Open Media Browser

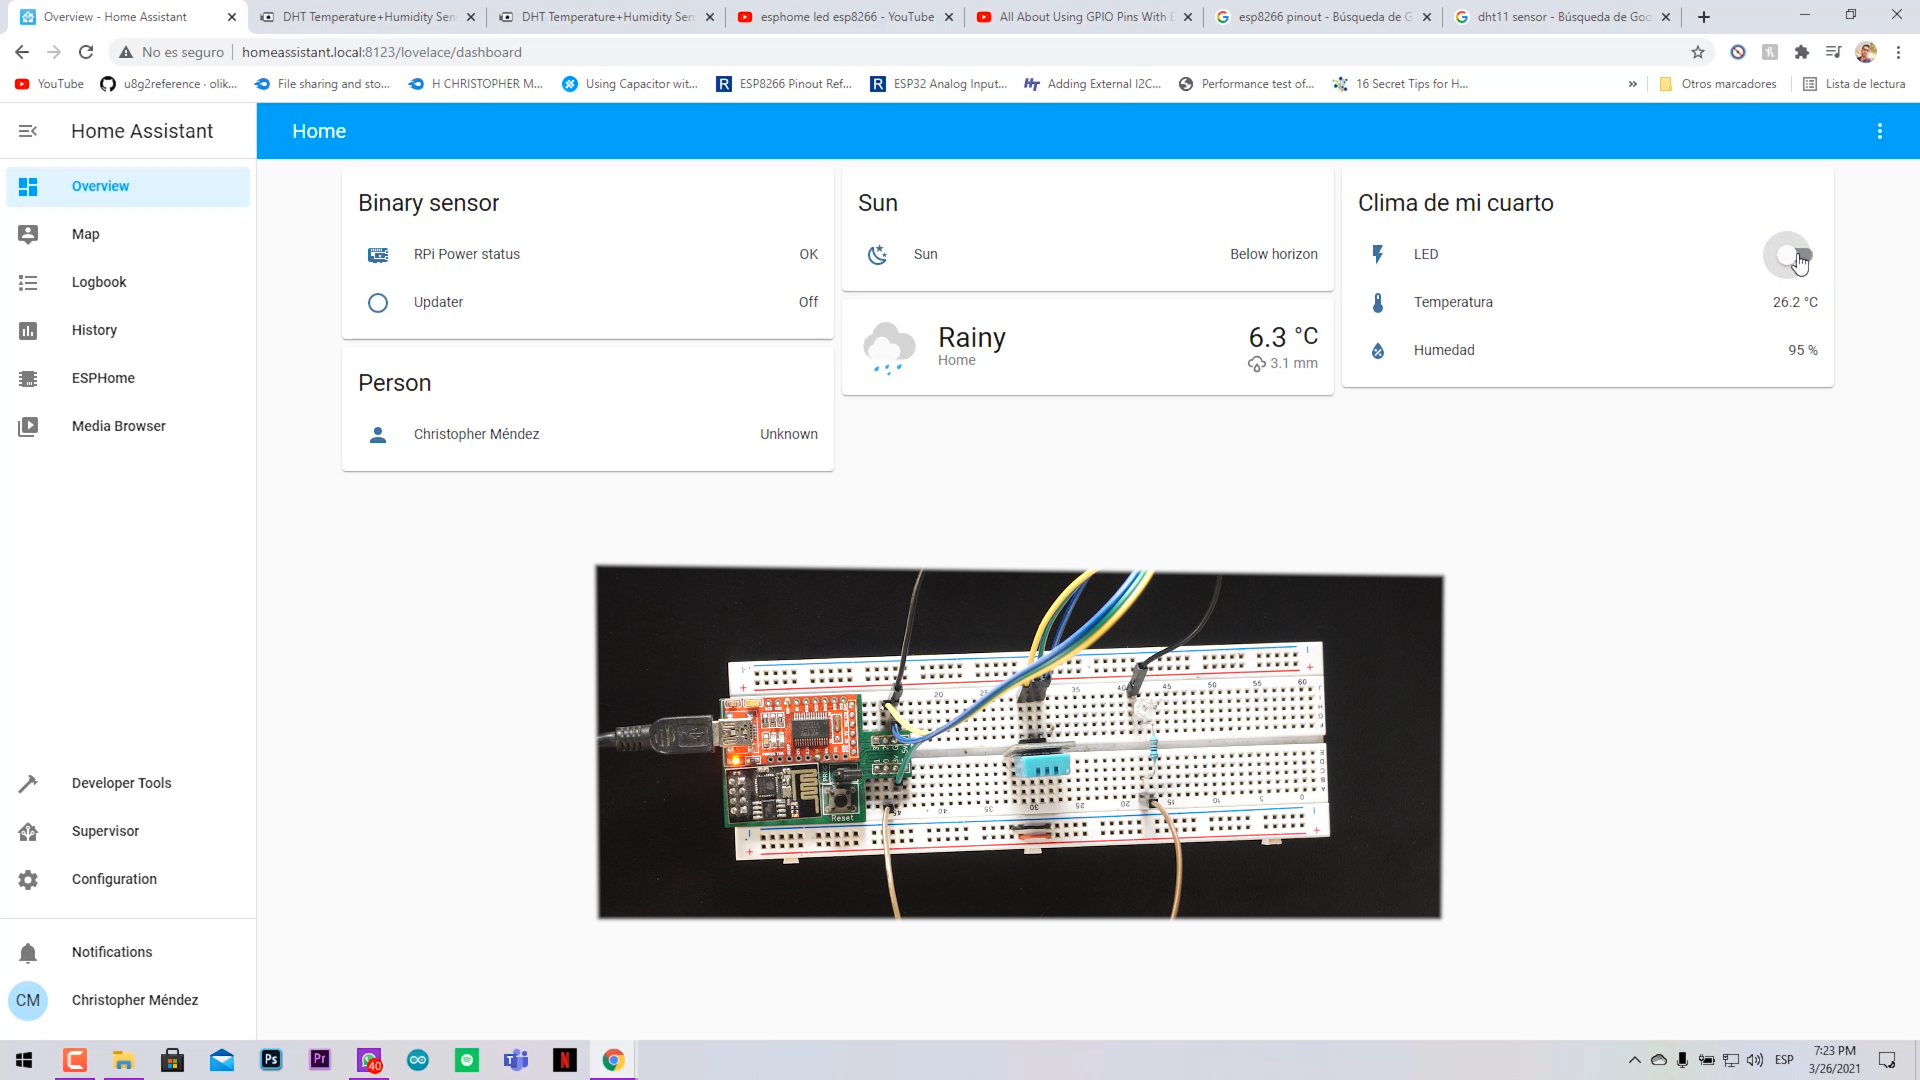pos(128,426)
